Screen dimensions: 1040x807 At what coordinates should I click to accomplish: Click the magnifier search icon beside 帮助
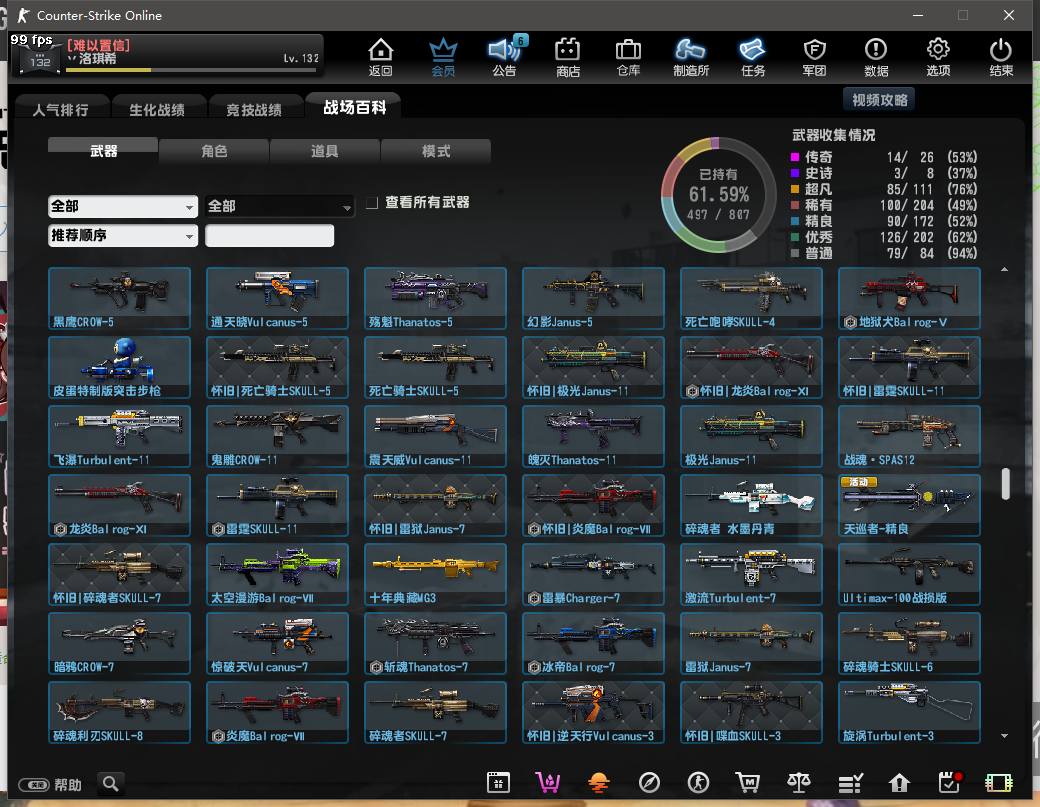tap(111, 784)
